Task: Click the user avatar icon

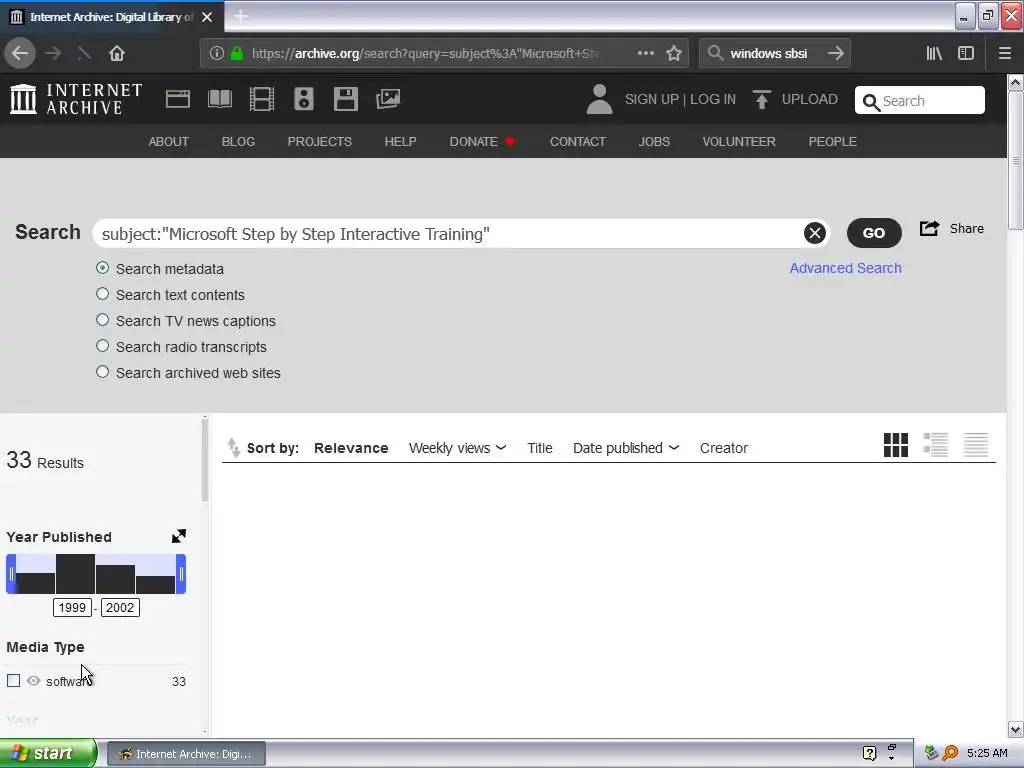Action: point(599,99)
